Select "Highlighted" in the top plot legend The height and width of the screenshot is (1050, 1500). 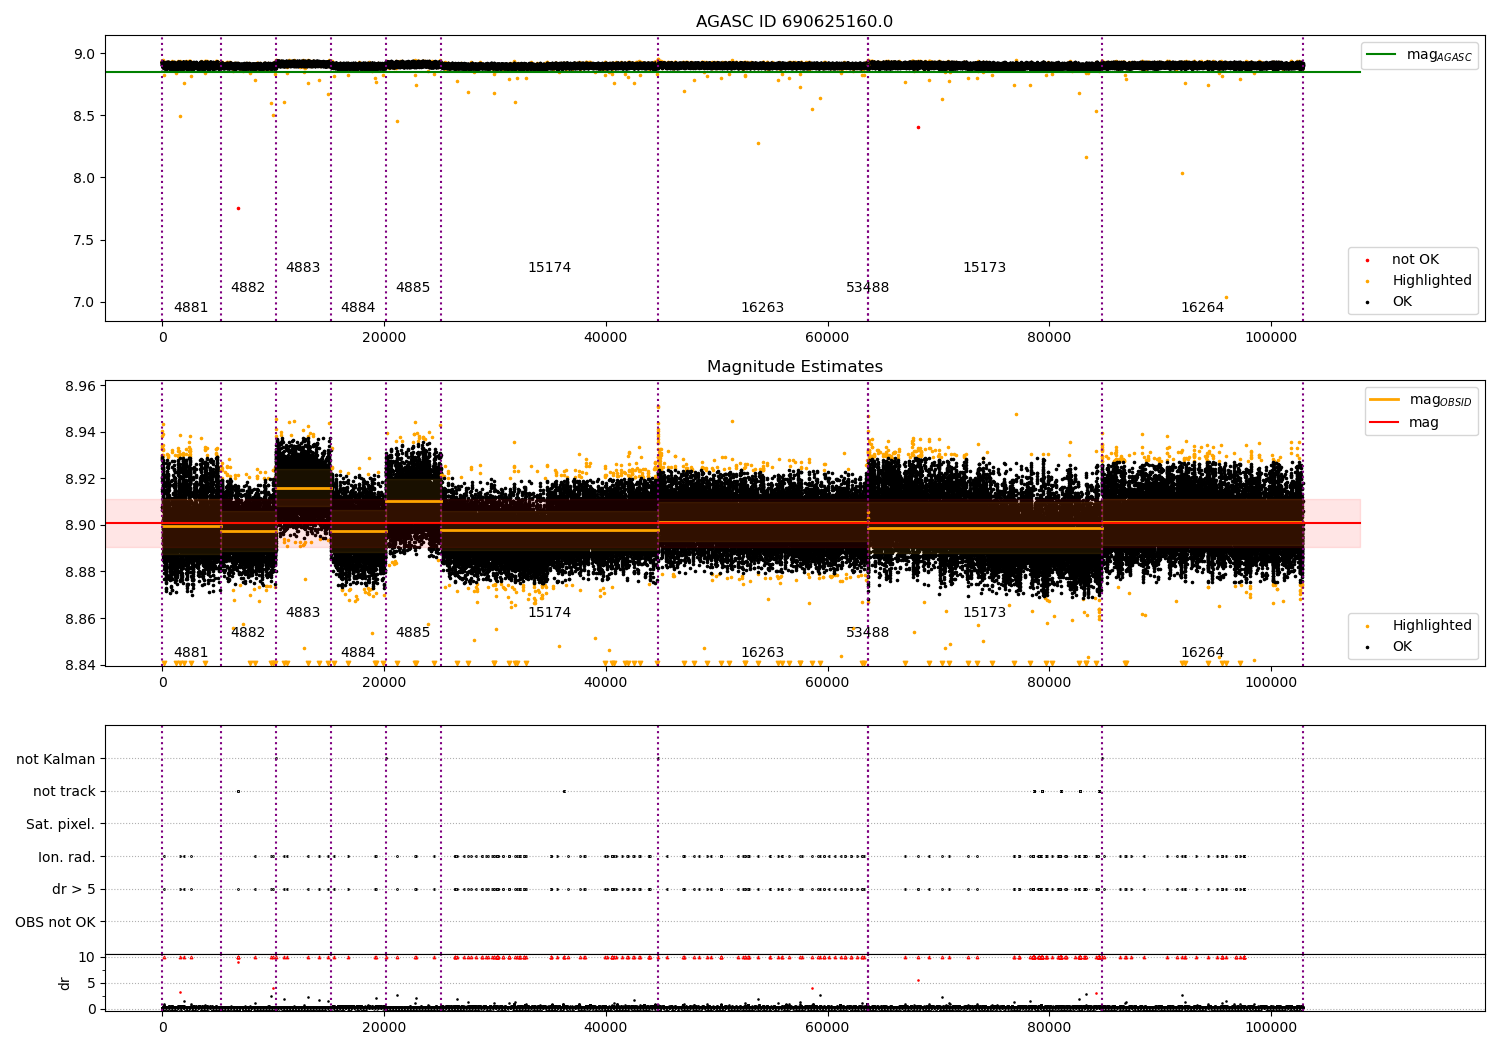point(1420,281)
